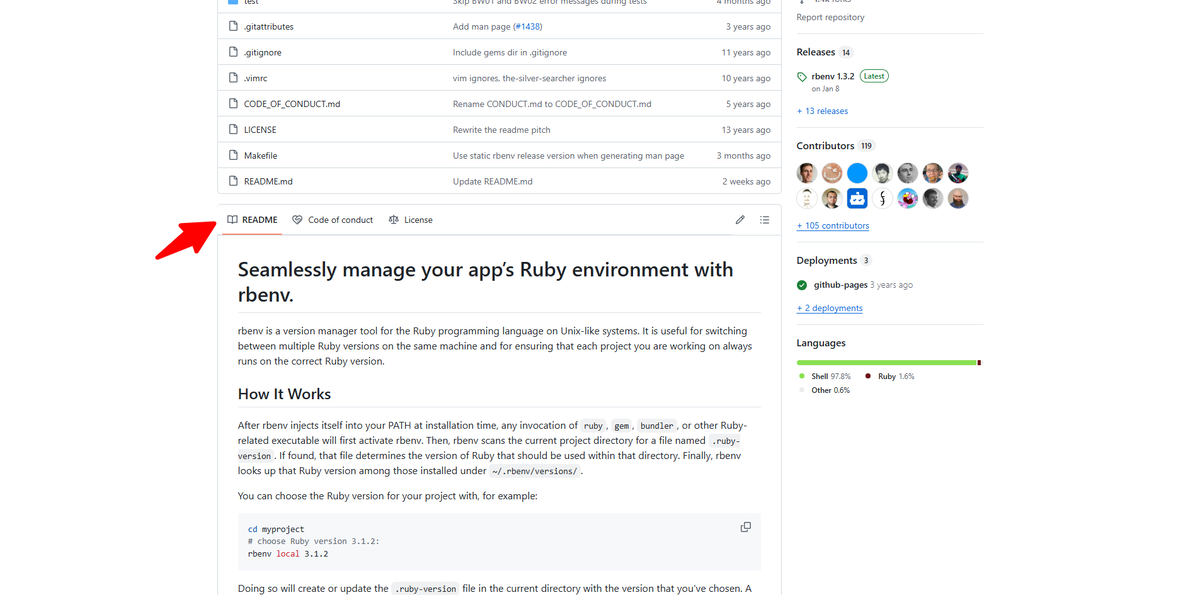Click the 'Languages' sidebar heading

[x=821, y=343]
